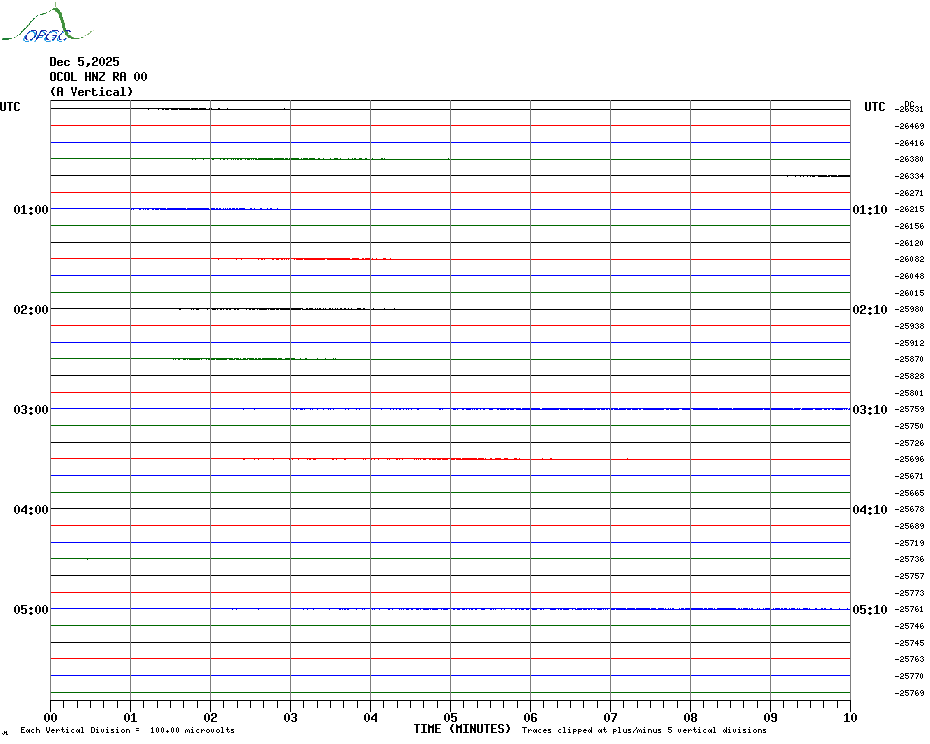Click the -25769 offset value at bottom right
This screenshot has width=930, height=744.
pos(910,693)
